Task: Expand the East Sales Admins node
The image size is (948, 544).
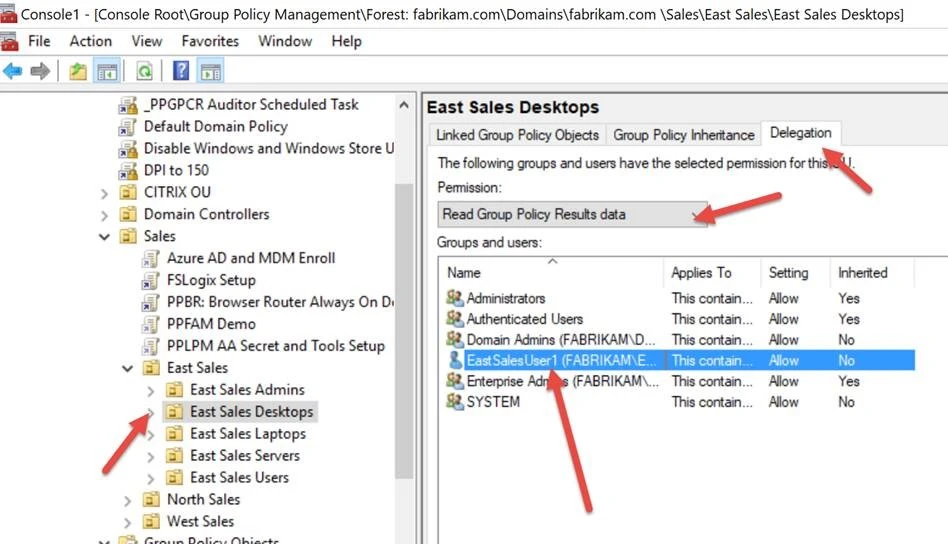Action: 151,390
